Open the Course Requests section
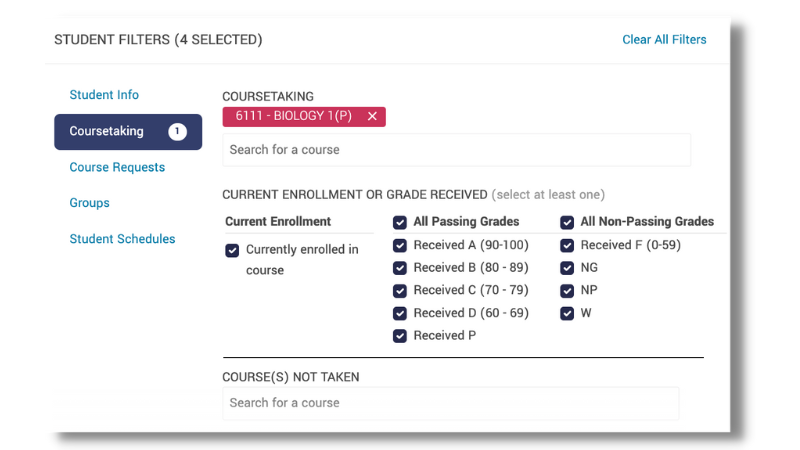The height and width of the screenshot is (450, 800). (117, 167)
